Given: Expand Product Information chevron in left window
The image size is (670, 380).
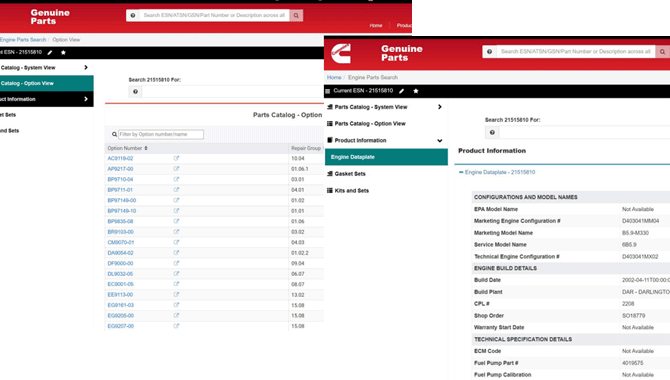Looking at the screenshot, I should [x=86, y=99].
